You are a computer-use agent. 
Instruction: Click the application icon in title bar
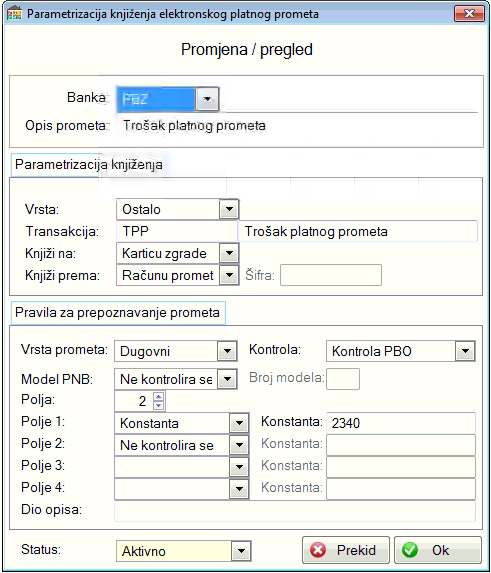14,14
